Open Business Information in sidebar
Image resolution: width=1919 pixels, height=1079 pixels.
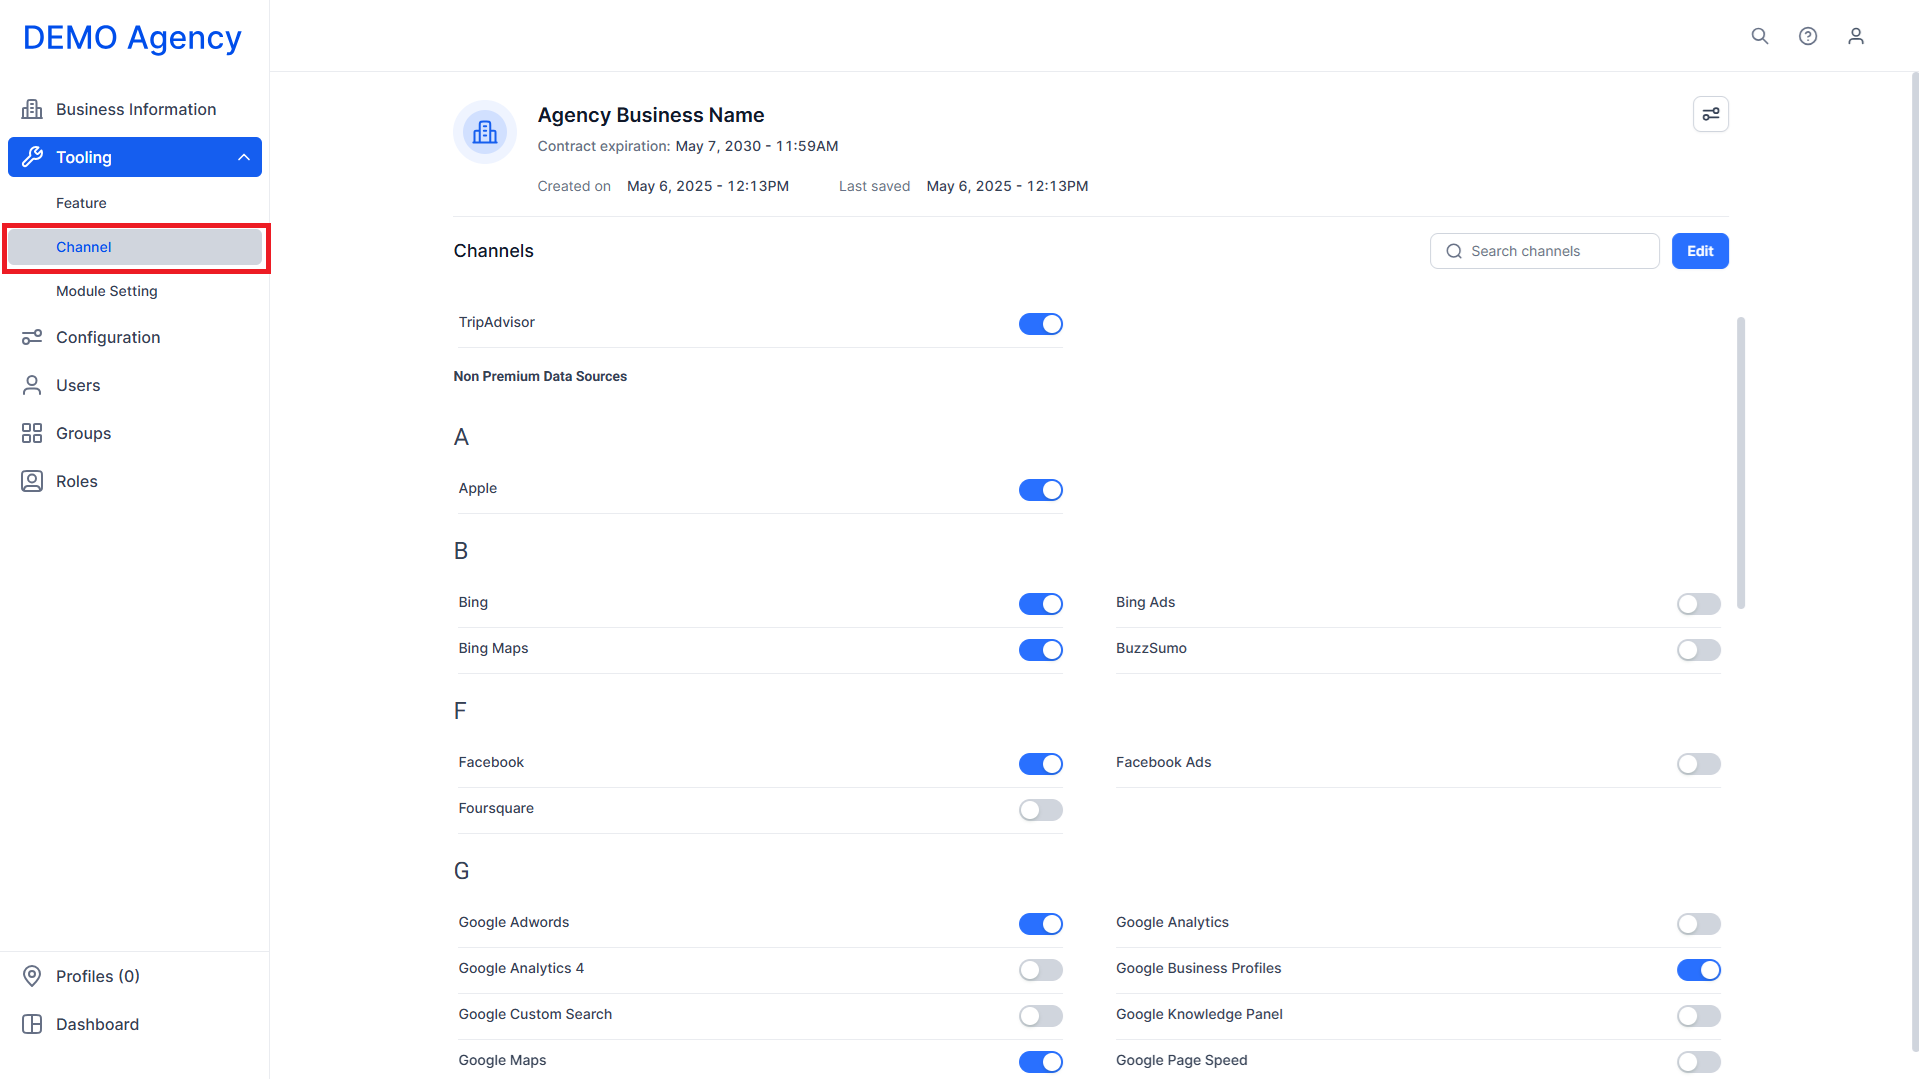[x=135, y=109]
